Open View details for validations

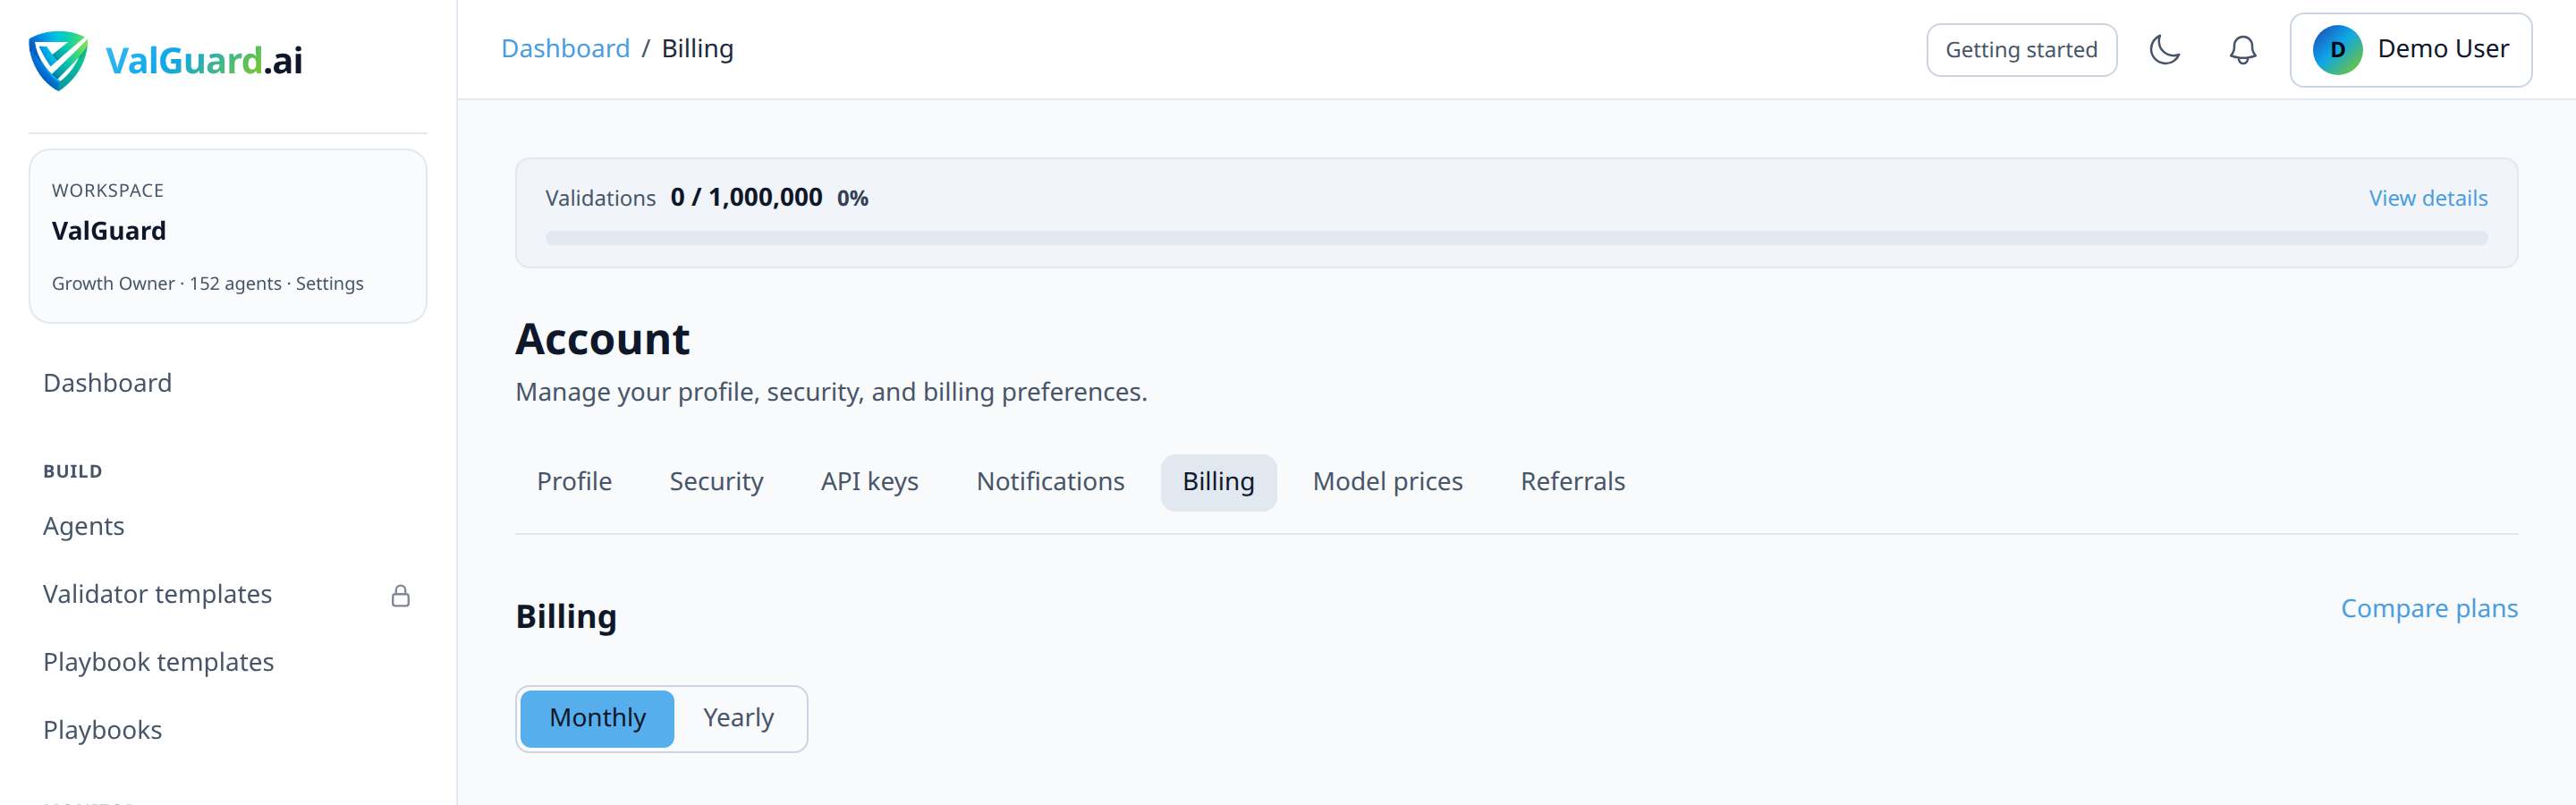coord(2427,198)
